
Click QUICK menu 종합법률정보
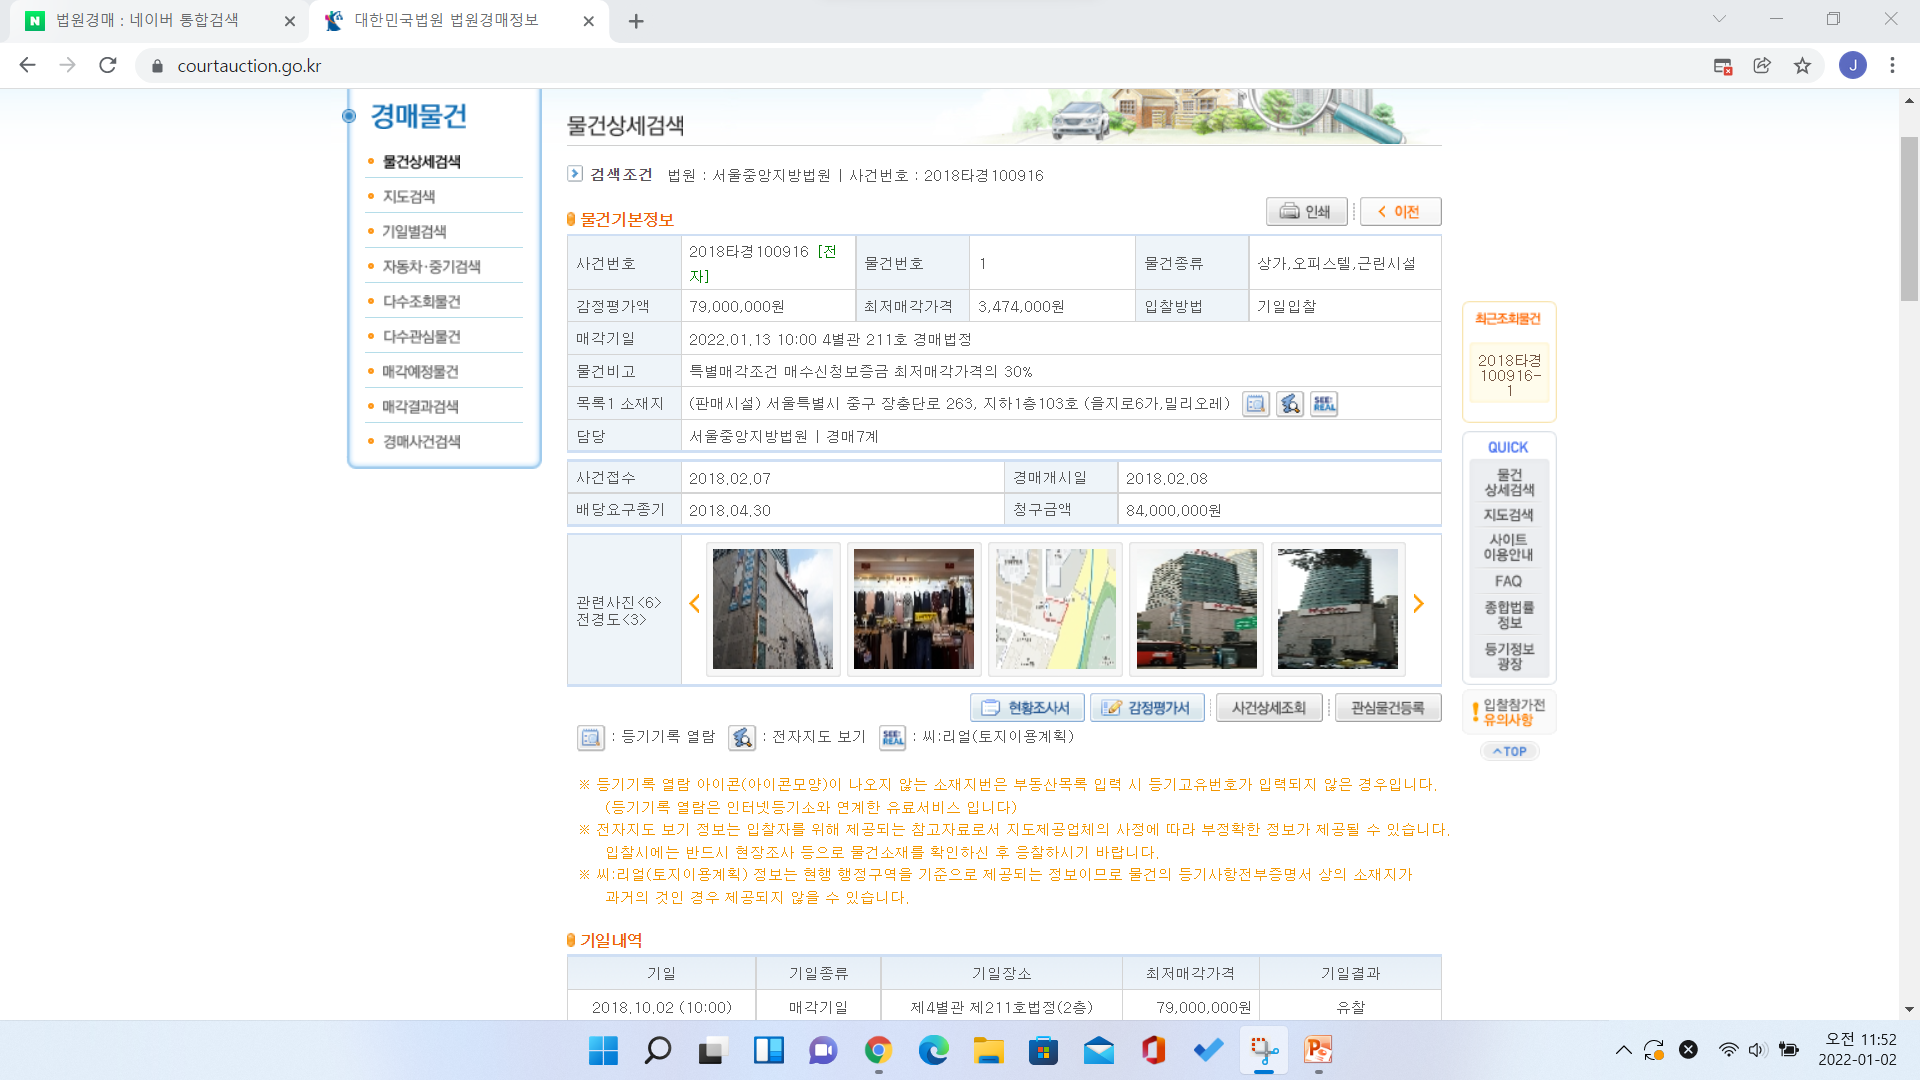coord(1509,615)
